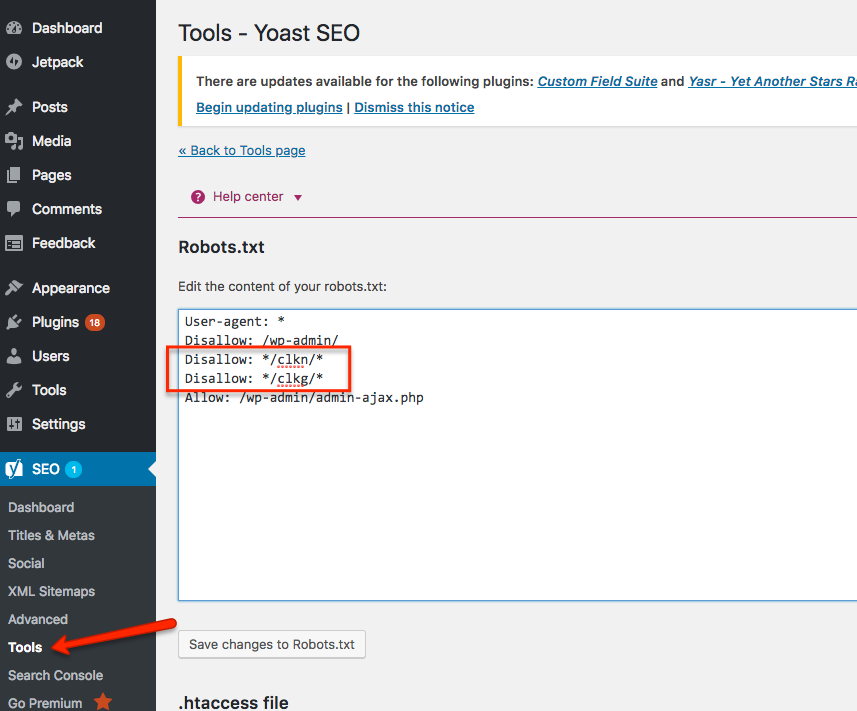Click the 'Allow: /wp-admin/admin-ajax.php' line
The width and height of the screenshot is (857, 711).
[304, 397]
